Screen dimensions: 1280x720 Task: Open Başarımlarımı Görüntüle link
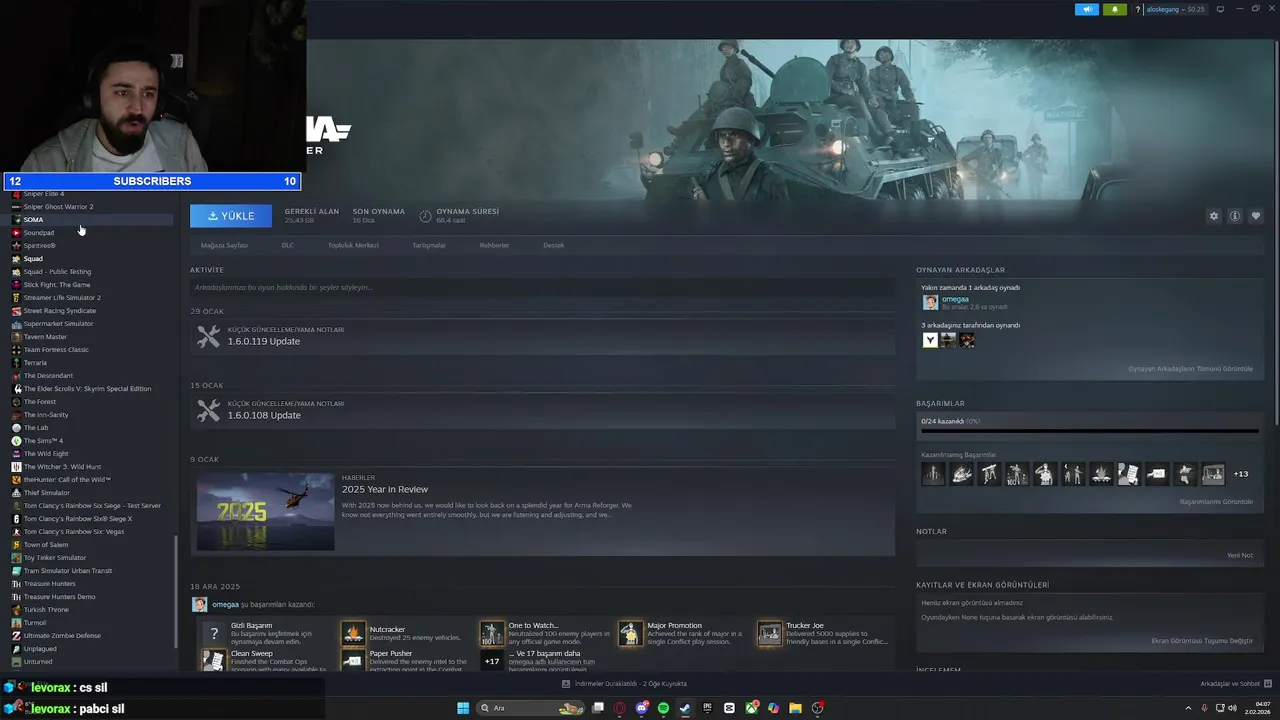pyautogui.click(x=1216, y=502)
